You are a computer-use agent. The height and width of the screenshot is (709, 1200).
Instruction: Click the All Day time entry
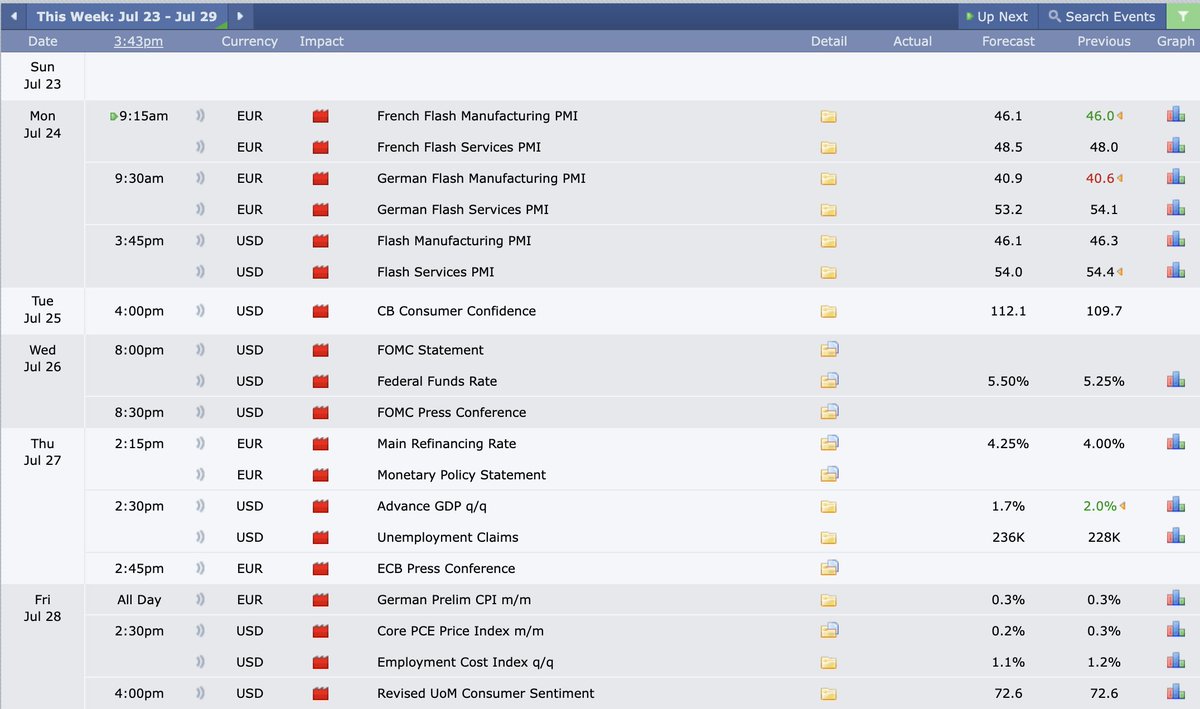point(139,600)
